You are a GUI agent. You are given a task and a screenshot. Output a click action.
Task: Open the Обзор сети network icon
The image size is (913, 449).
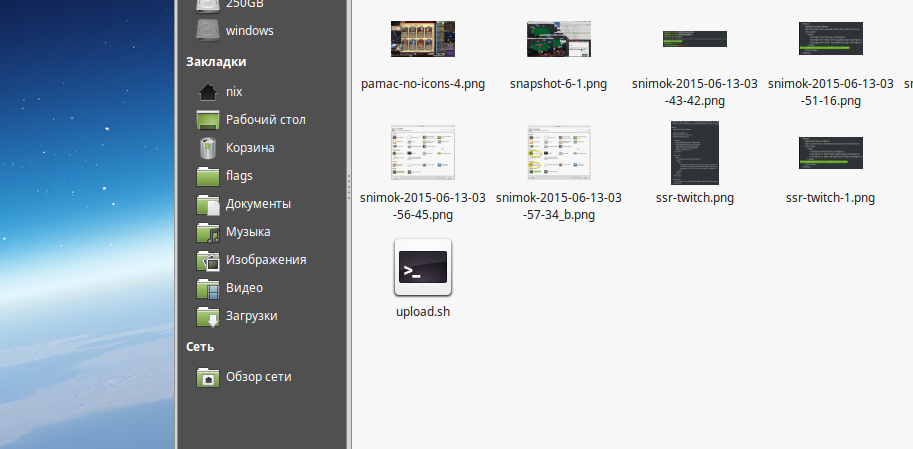coord(208,377)
